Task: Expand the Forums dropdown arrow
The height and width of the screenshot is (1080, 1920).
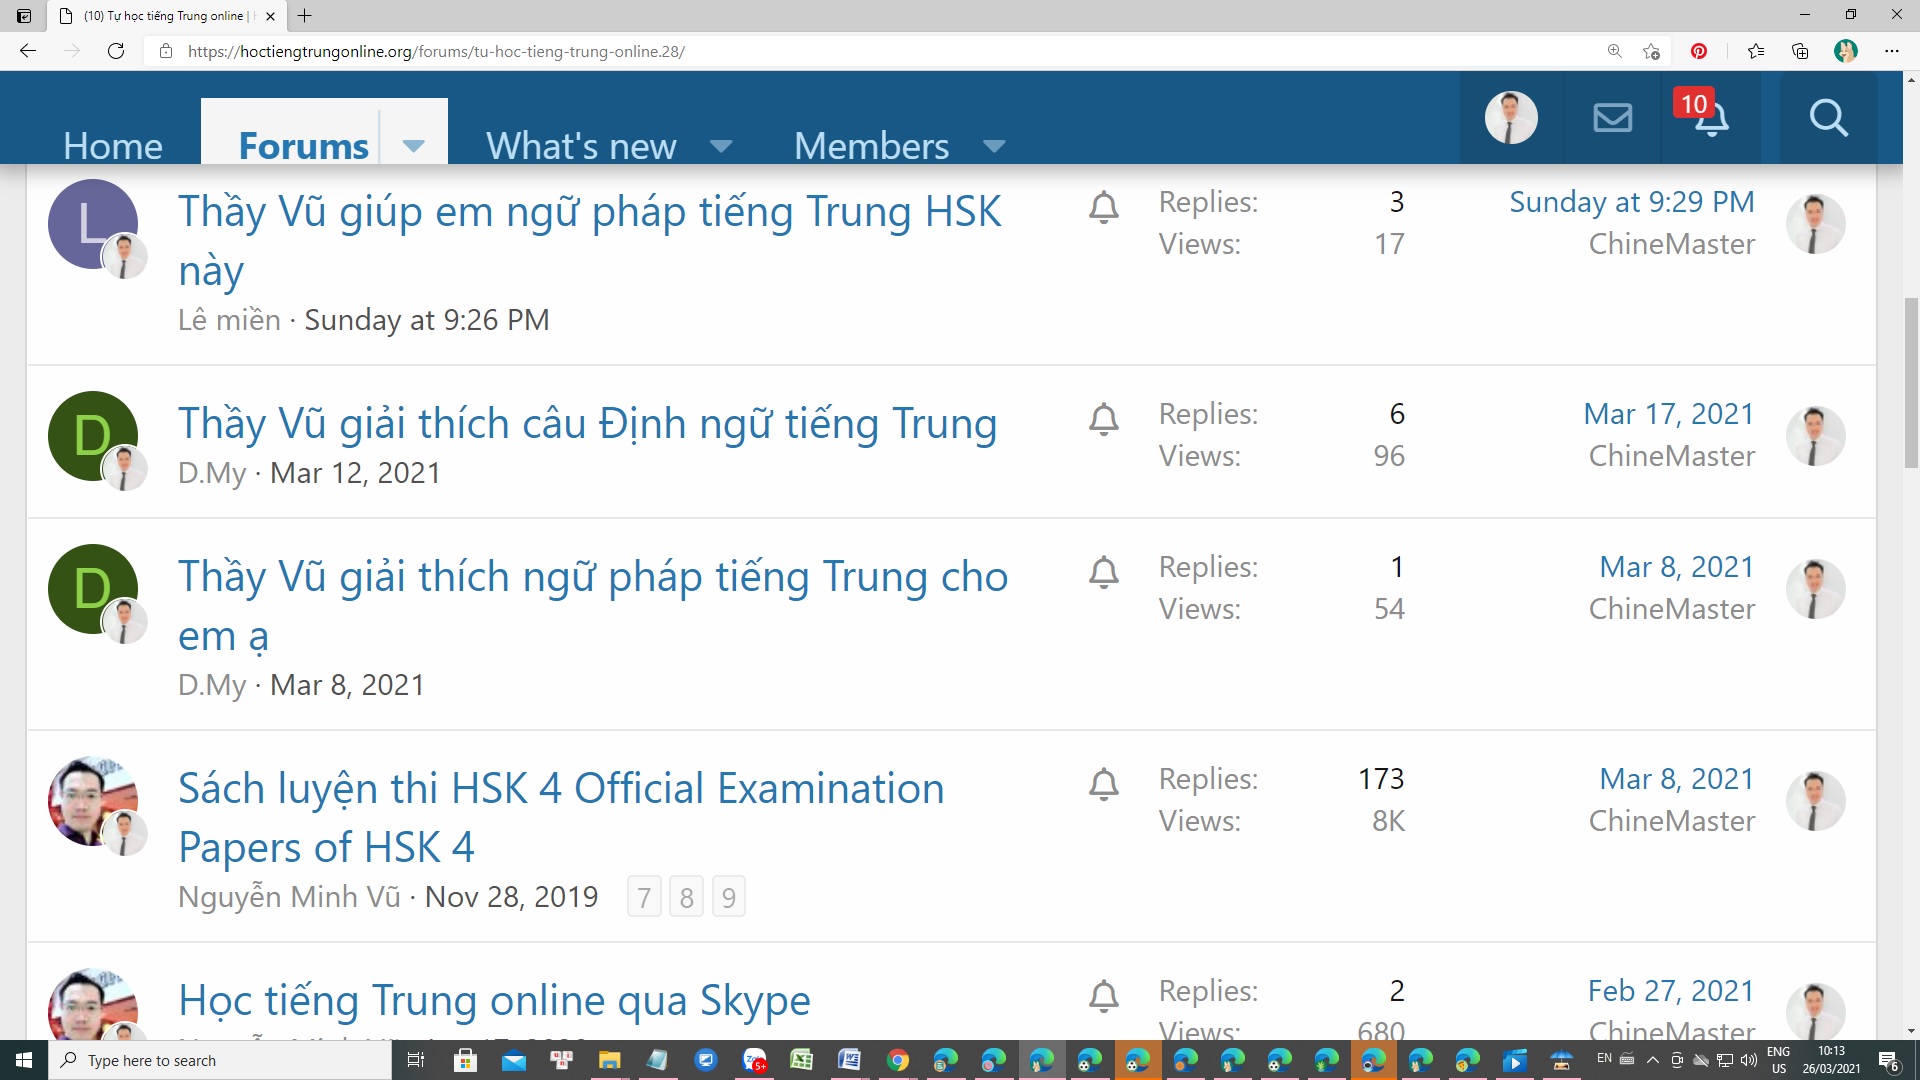Action: [413, 146]
